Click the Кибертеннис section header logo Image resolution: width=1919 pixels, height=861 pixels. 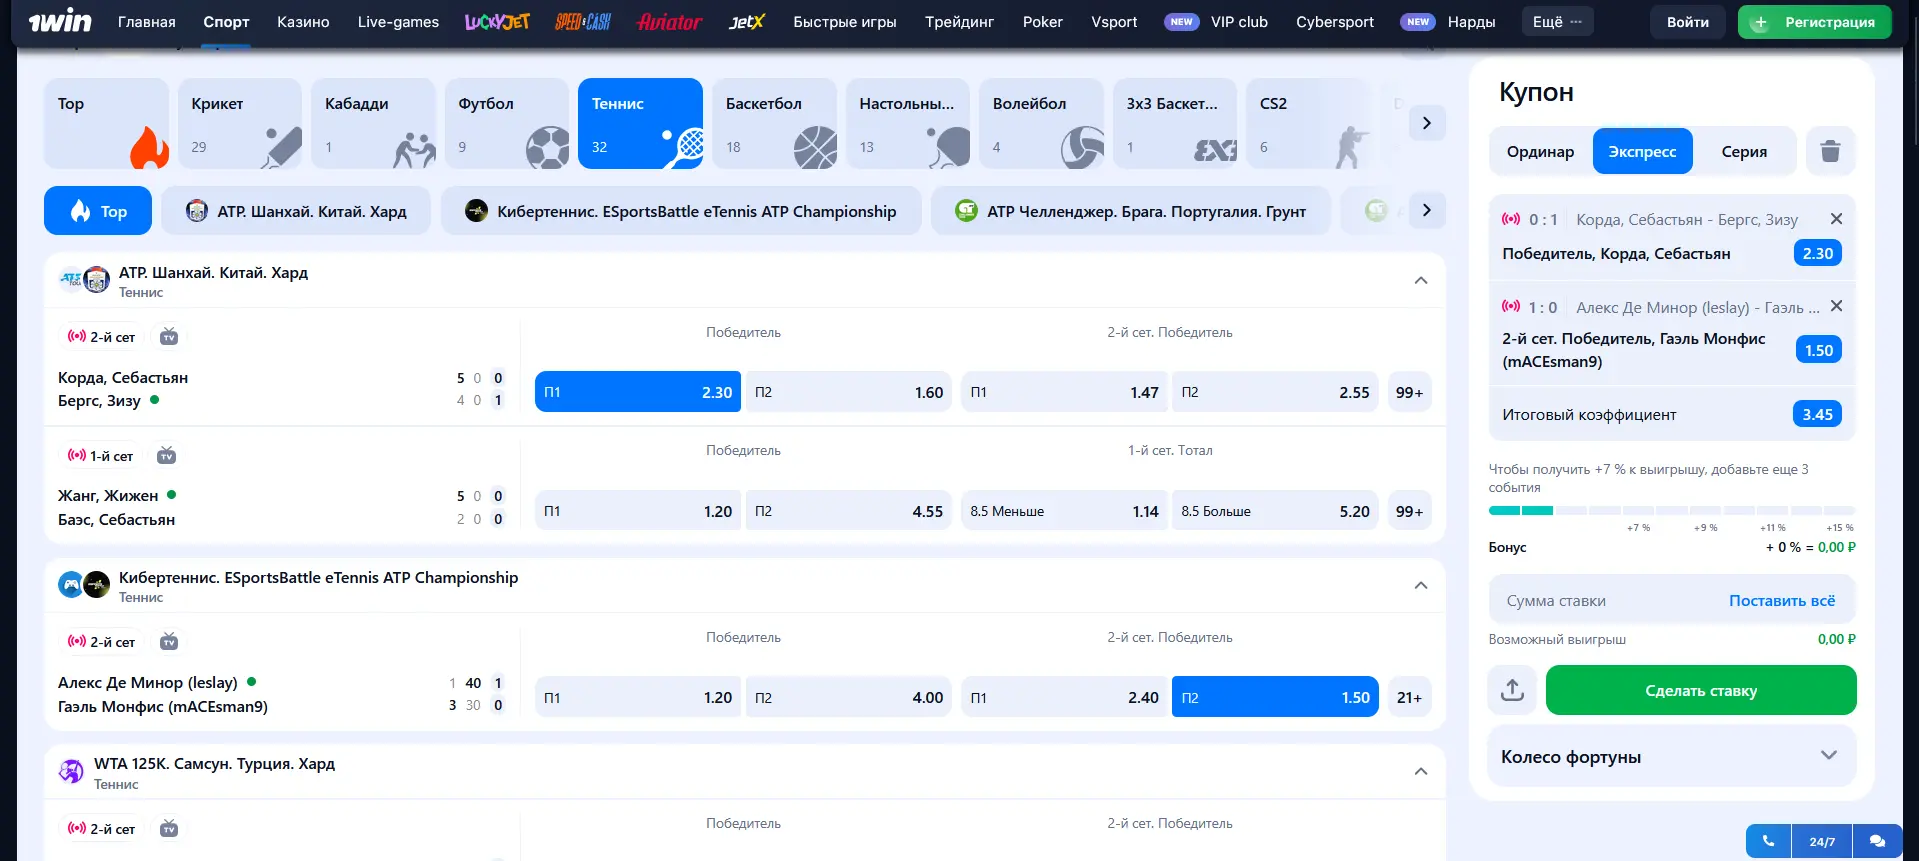coord(84,585)
